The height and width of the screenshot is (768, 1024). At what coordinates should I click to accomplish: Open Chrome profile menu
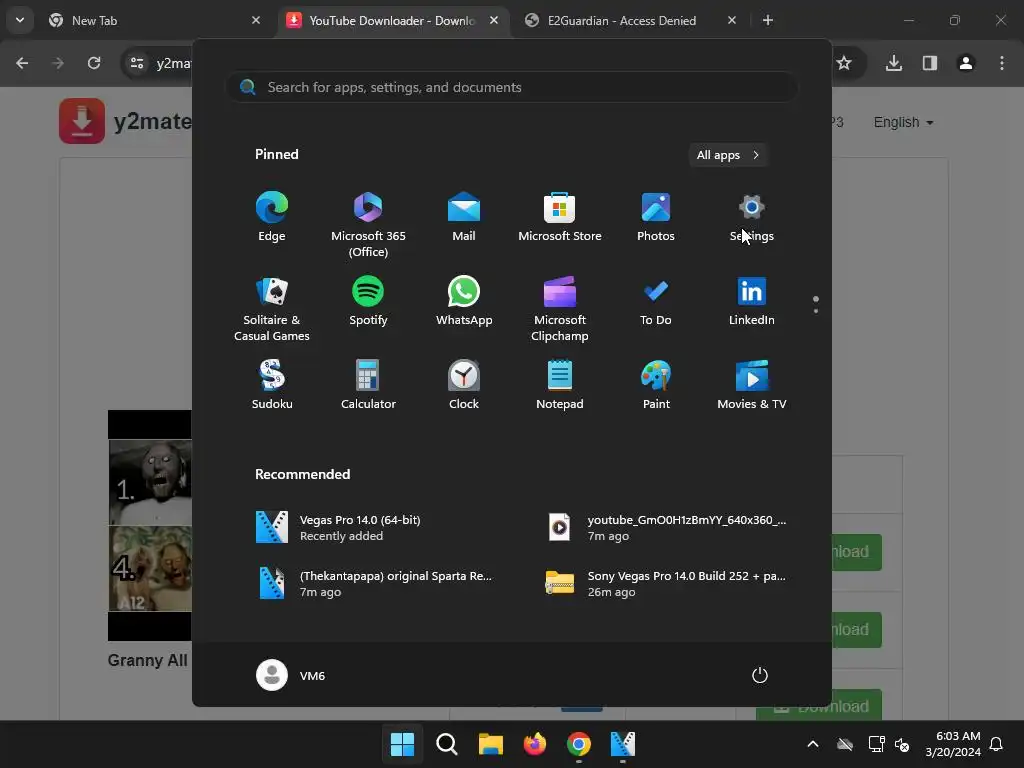(966, 63)
